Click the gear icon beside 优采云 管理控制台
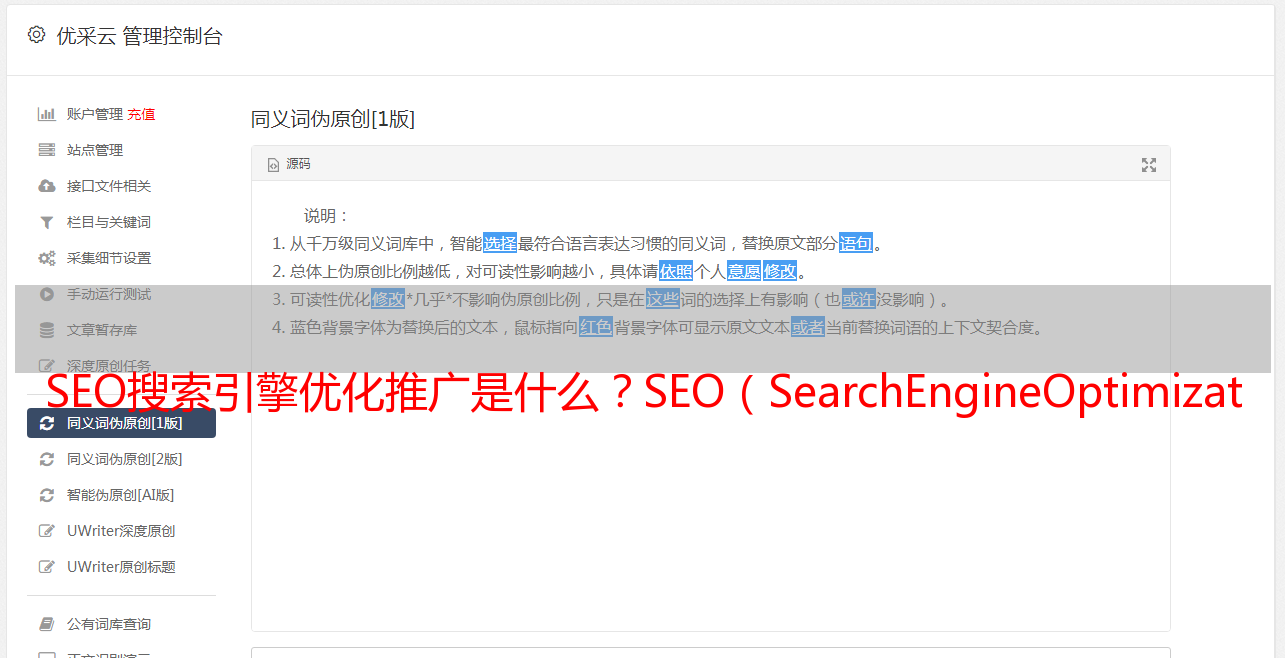1285x658 pixels. tap(36, 35)
